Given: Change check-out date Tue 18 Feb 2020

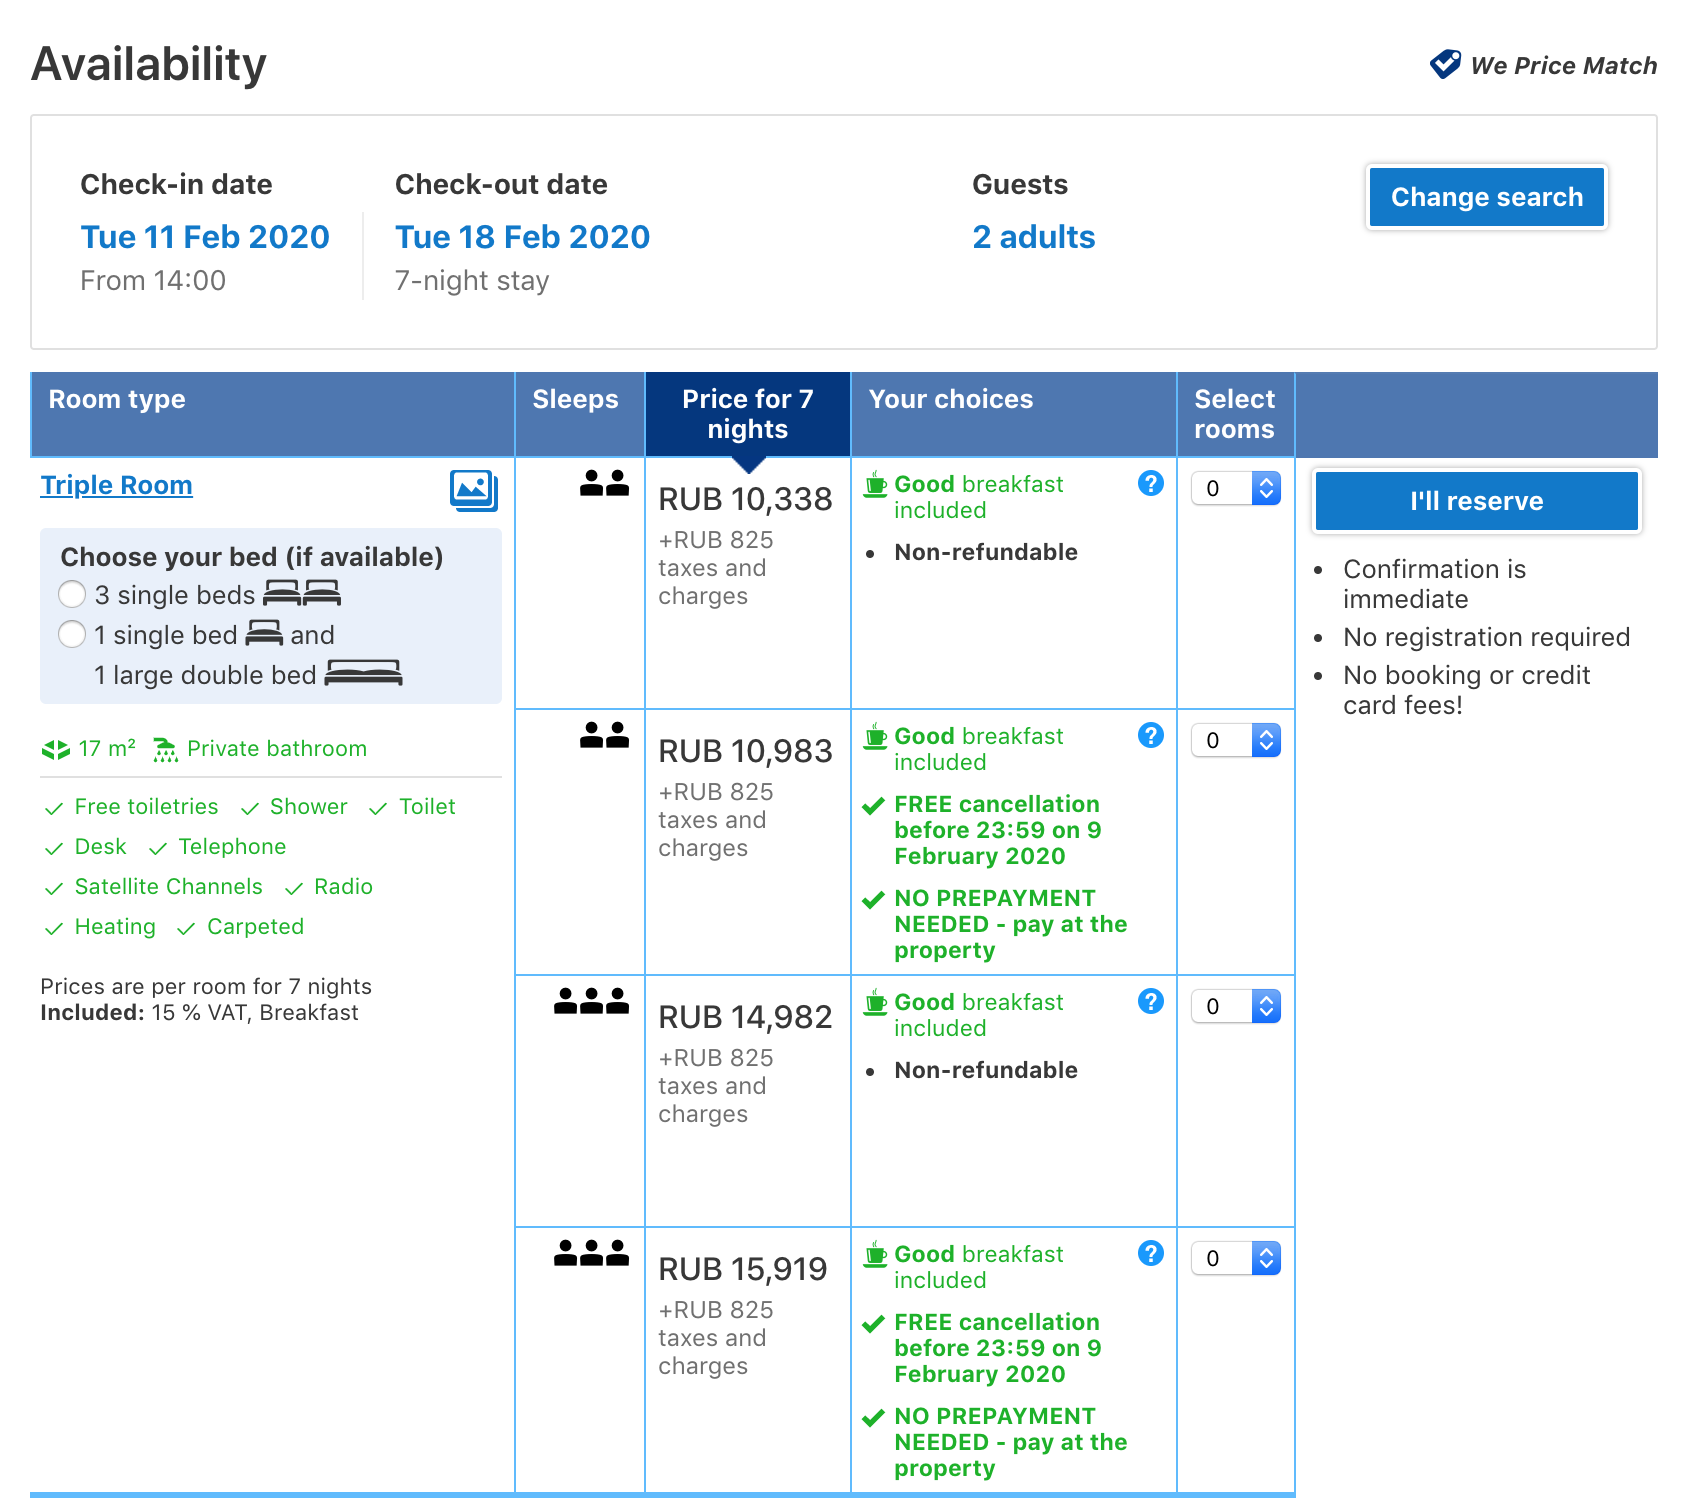Looking at the screenshot, I should tap(522, 237).
